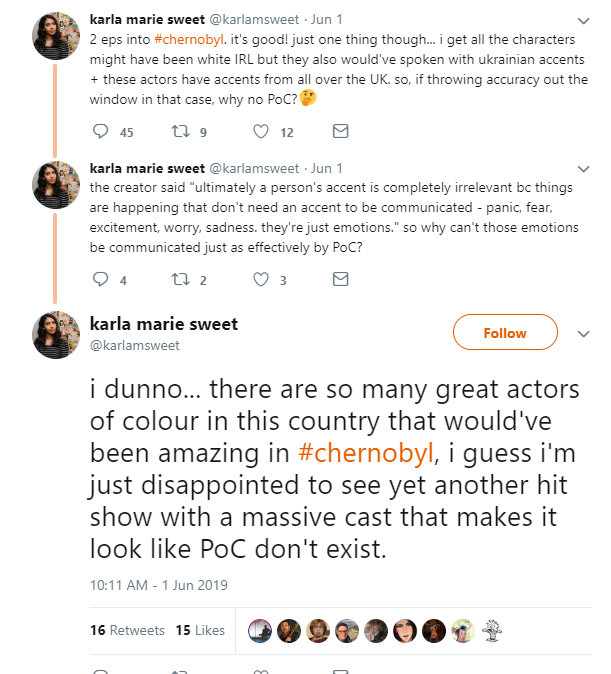Like the second tweet with 3 likes
Screen dimensions: 611x674
[x=261, y=280]
